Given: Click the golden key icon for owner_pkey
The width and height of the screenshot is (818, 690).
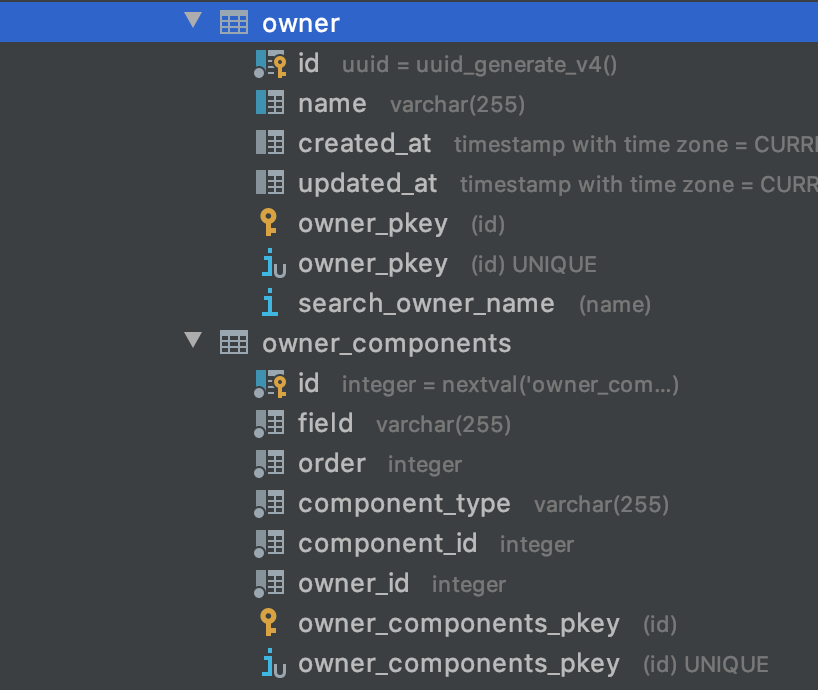Looking at the screenshot, I should coord(269,222).
